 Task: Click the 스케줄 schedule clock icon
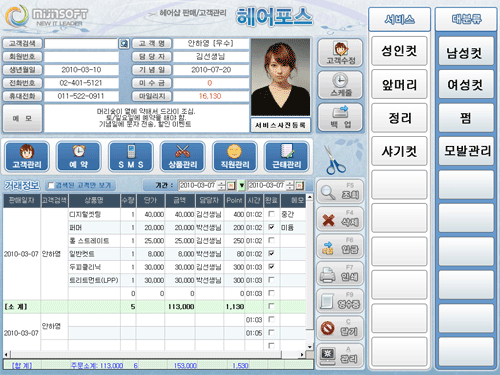[340, 85]
